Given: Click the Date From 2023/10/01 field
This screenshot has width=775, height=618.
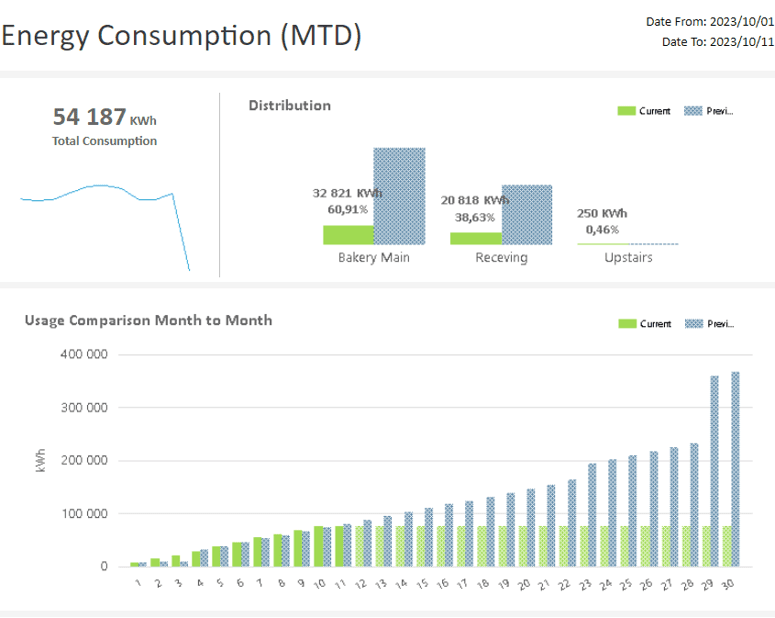Looking at the screenshot, I should coord(710,22).
